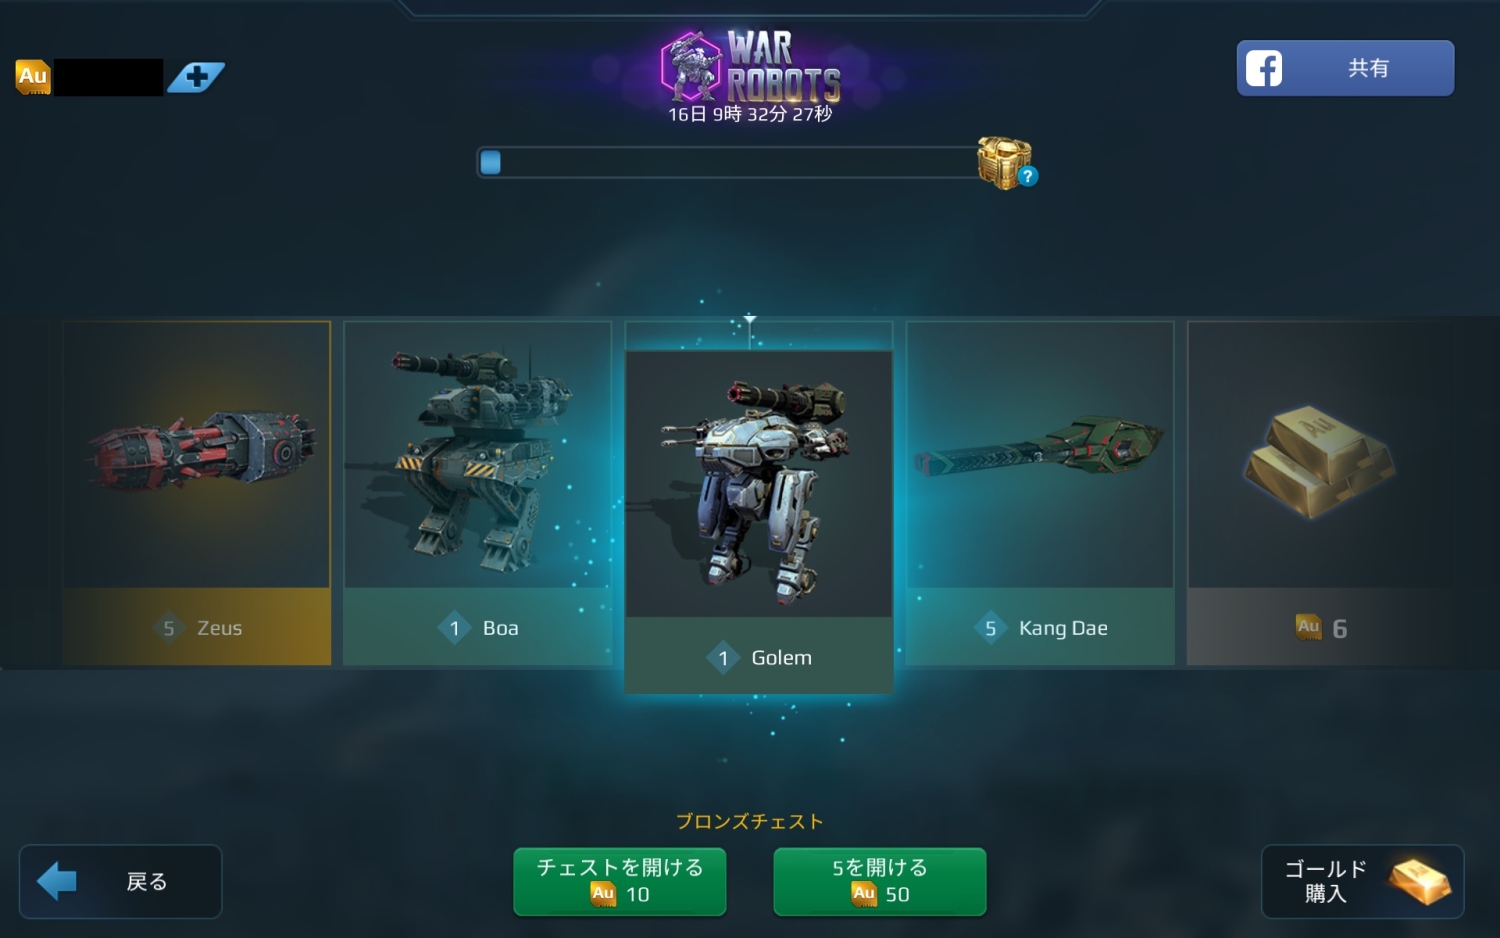1500x938 pixels.
Task: Select the Zeus weapon card
Action: click(197, 493)
